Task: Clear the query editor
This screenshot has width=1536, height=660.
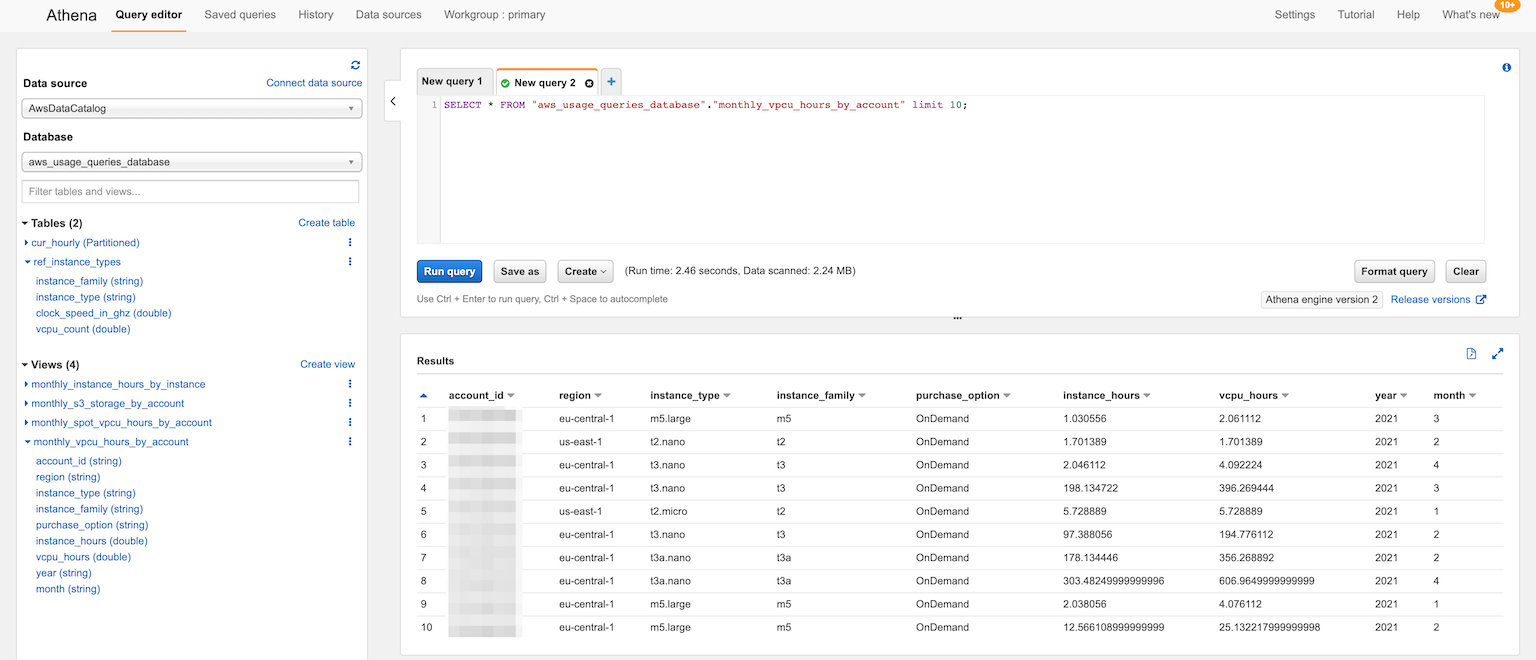Action: point(1466,271)
